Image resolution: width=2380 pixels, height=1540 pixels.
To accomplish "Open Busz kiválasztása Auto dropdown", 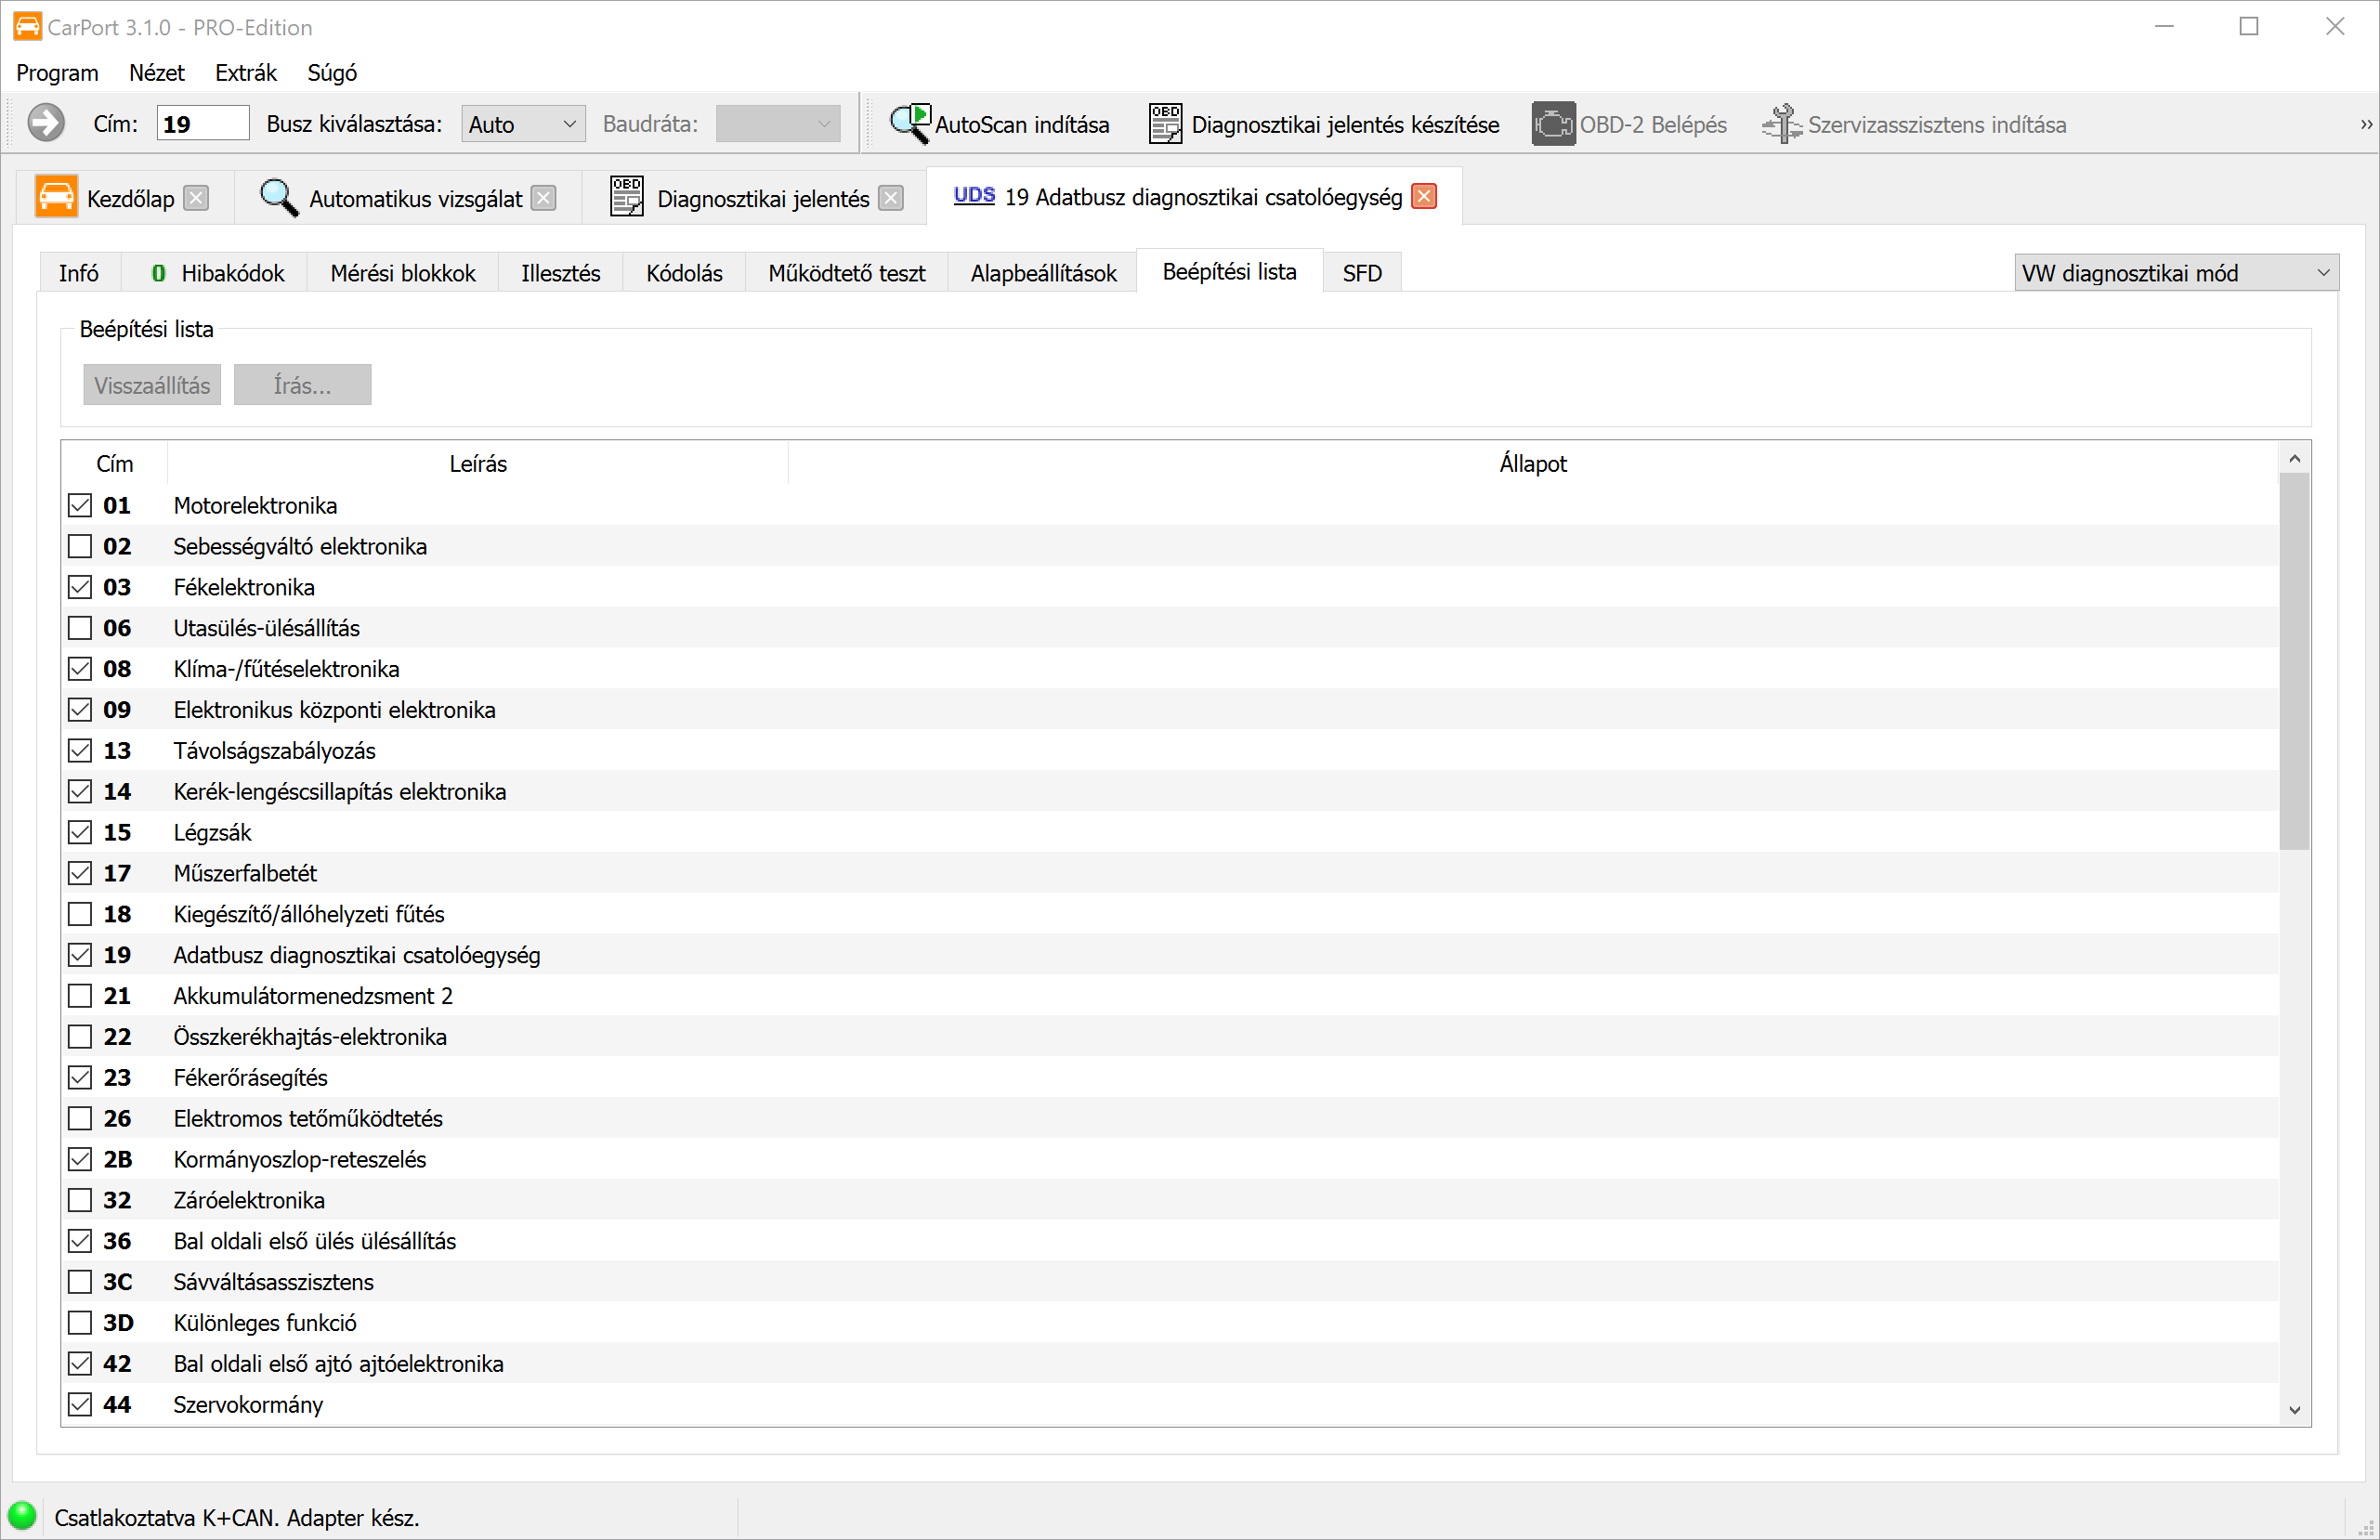I will [x=522, y=124].
